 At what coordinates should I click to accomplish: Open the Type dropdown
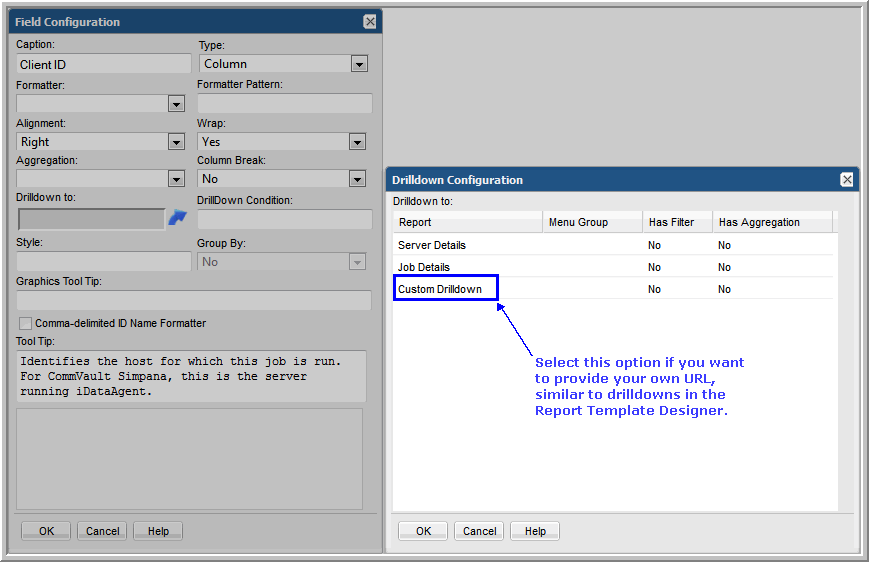point(359,64)
